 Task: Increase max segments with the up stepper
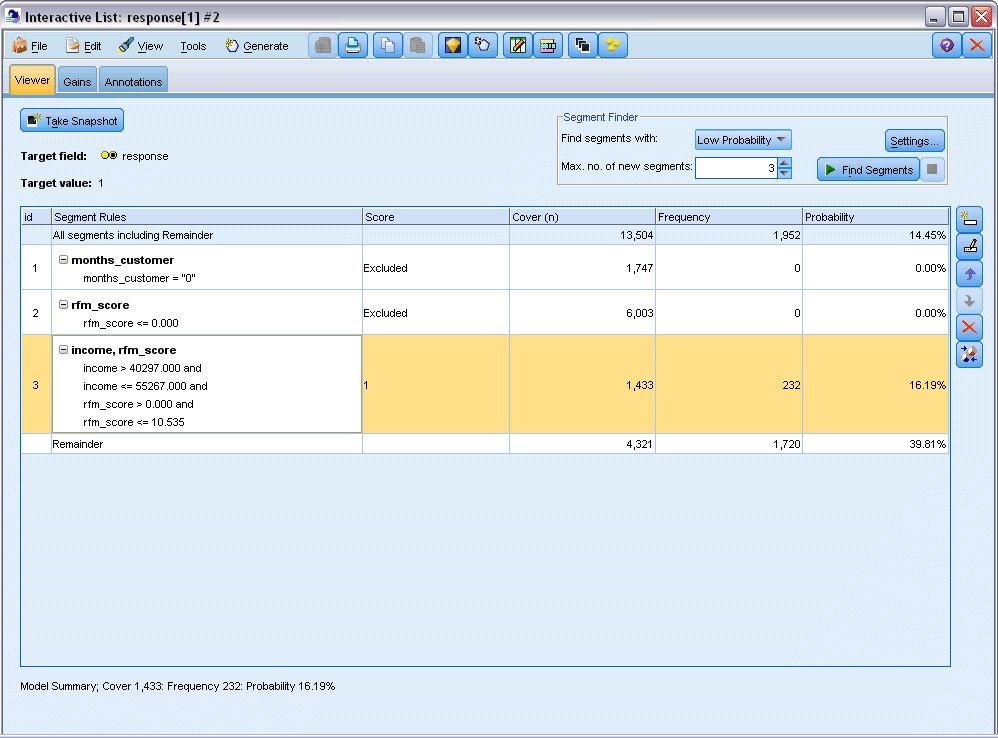(785, 163)
